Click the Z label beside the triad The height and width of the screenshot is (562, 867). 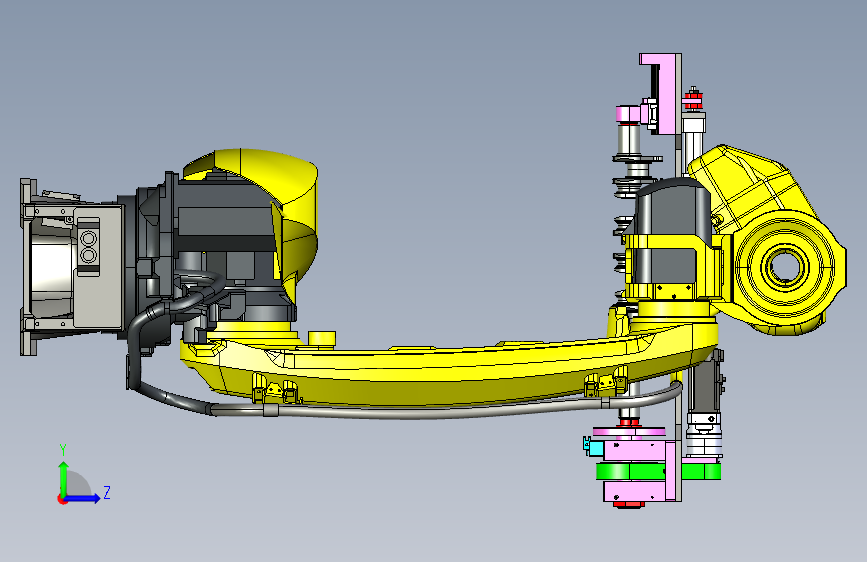[x=107, y=492]
